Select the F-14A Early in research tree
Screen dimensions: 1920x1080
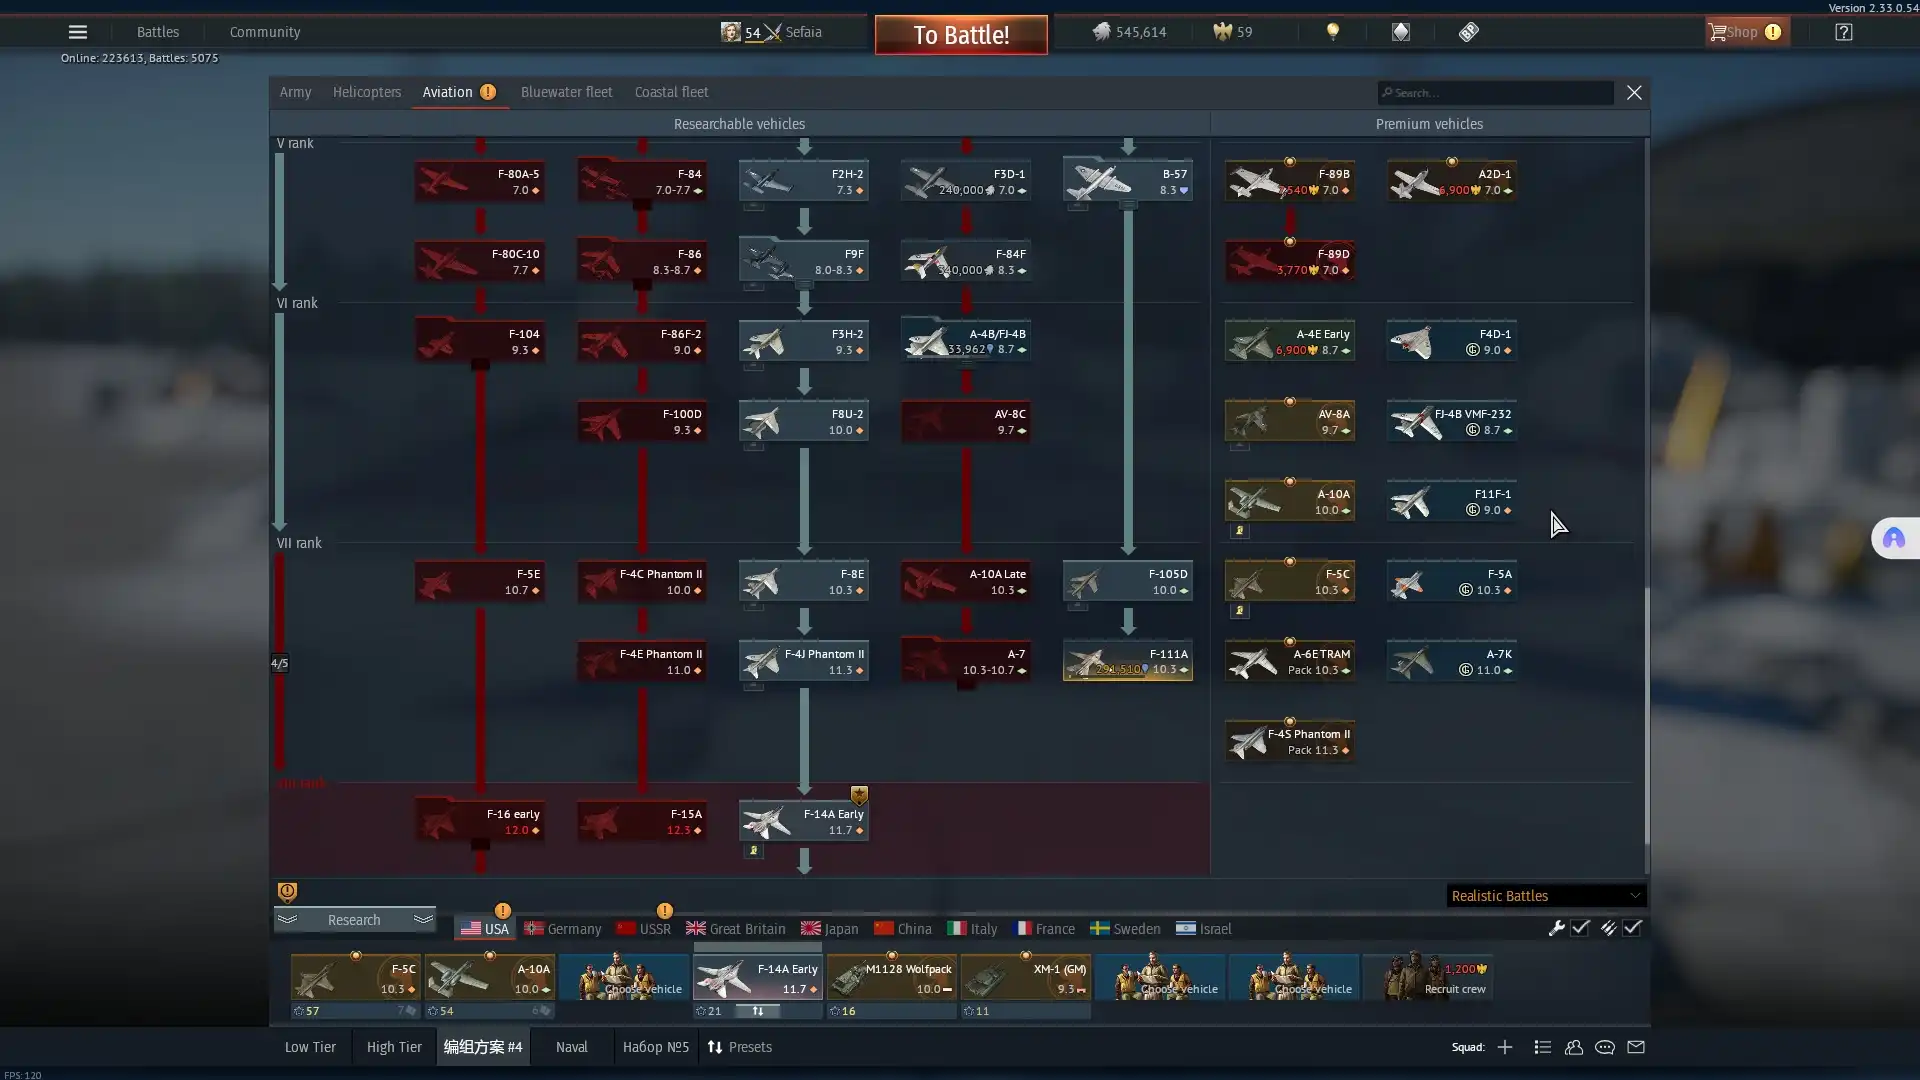click(804, 821)
